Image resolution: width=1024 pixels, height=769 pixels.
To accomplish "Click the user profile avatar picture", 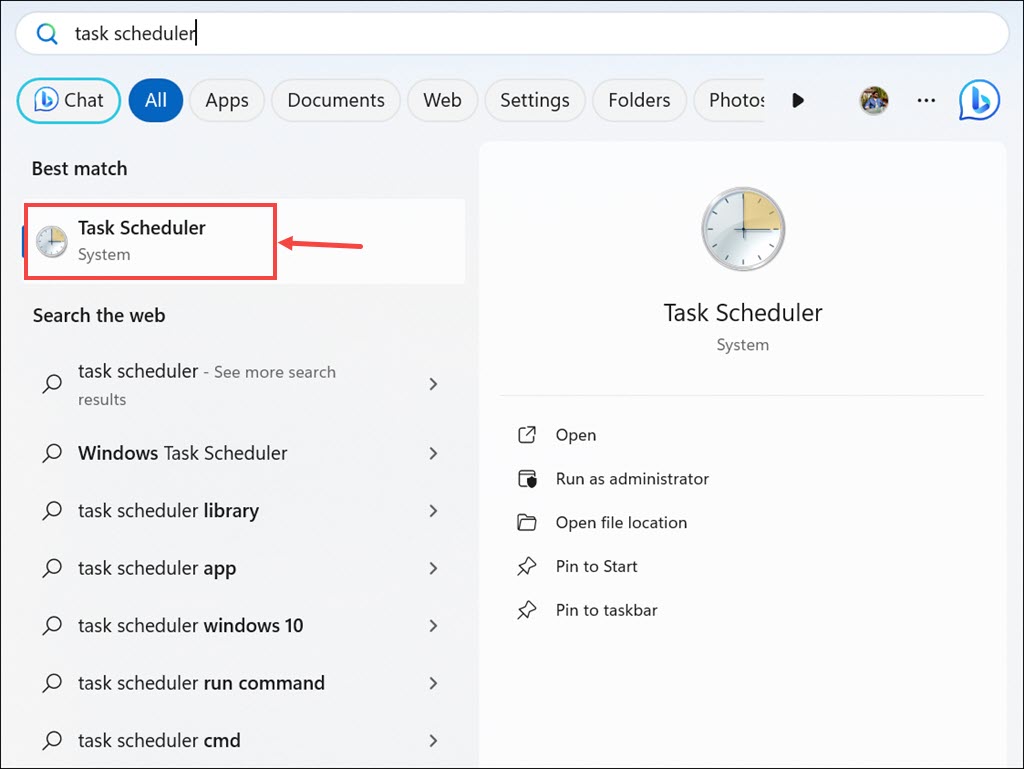I will coord(874,100).
